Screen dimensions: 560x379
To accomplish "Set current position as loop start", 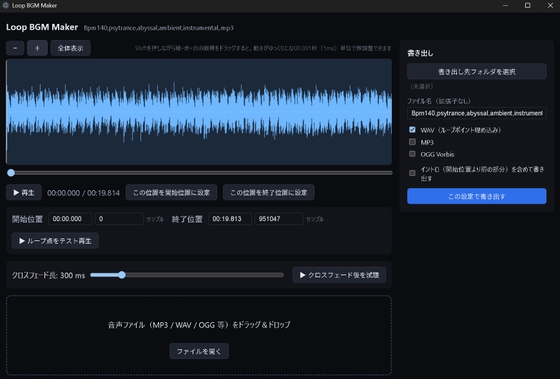I will [171, 193].
